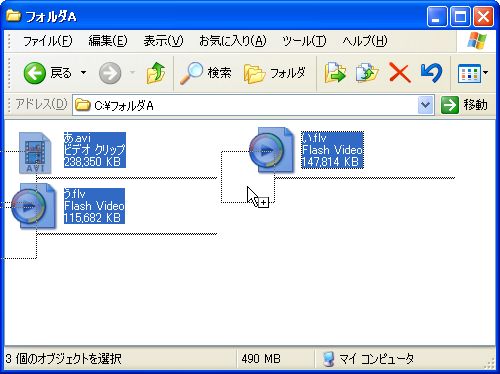Open the Search (検索) tool

tap(205, 73)
